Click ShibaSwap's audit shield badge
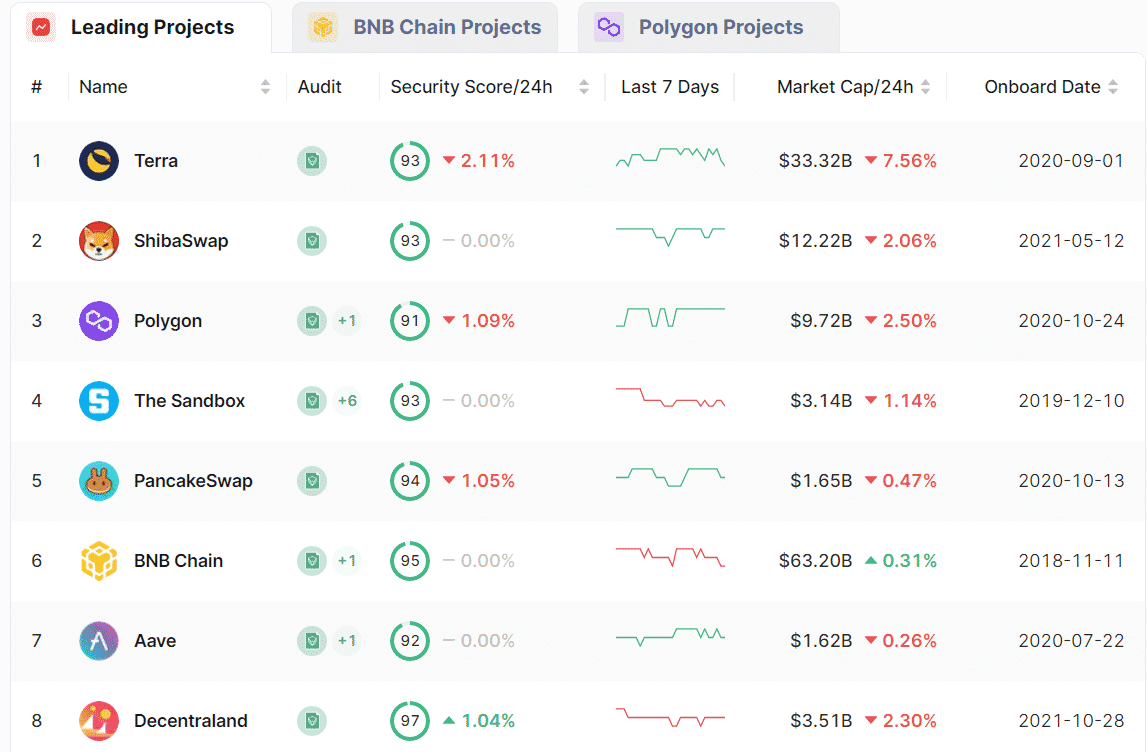Image resolution: width=1147 pixels, height=752 pixels. pos(312,241)
